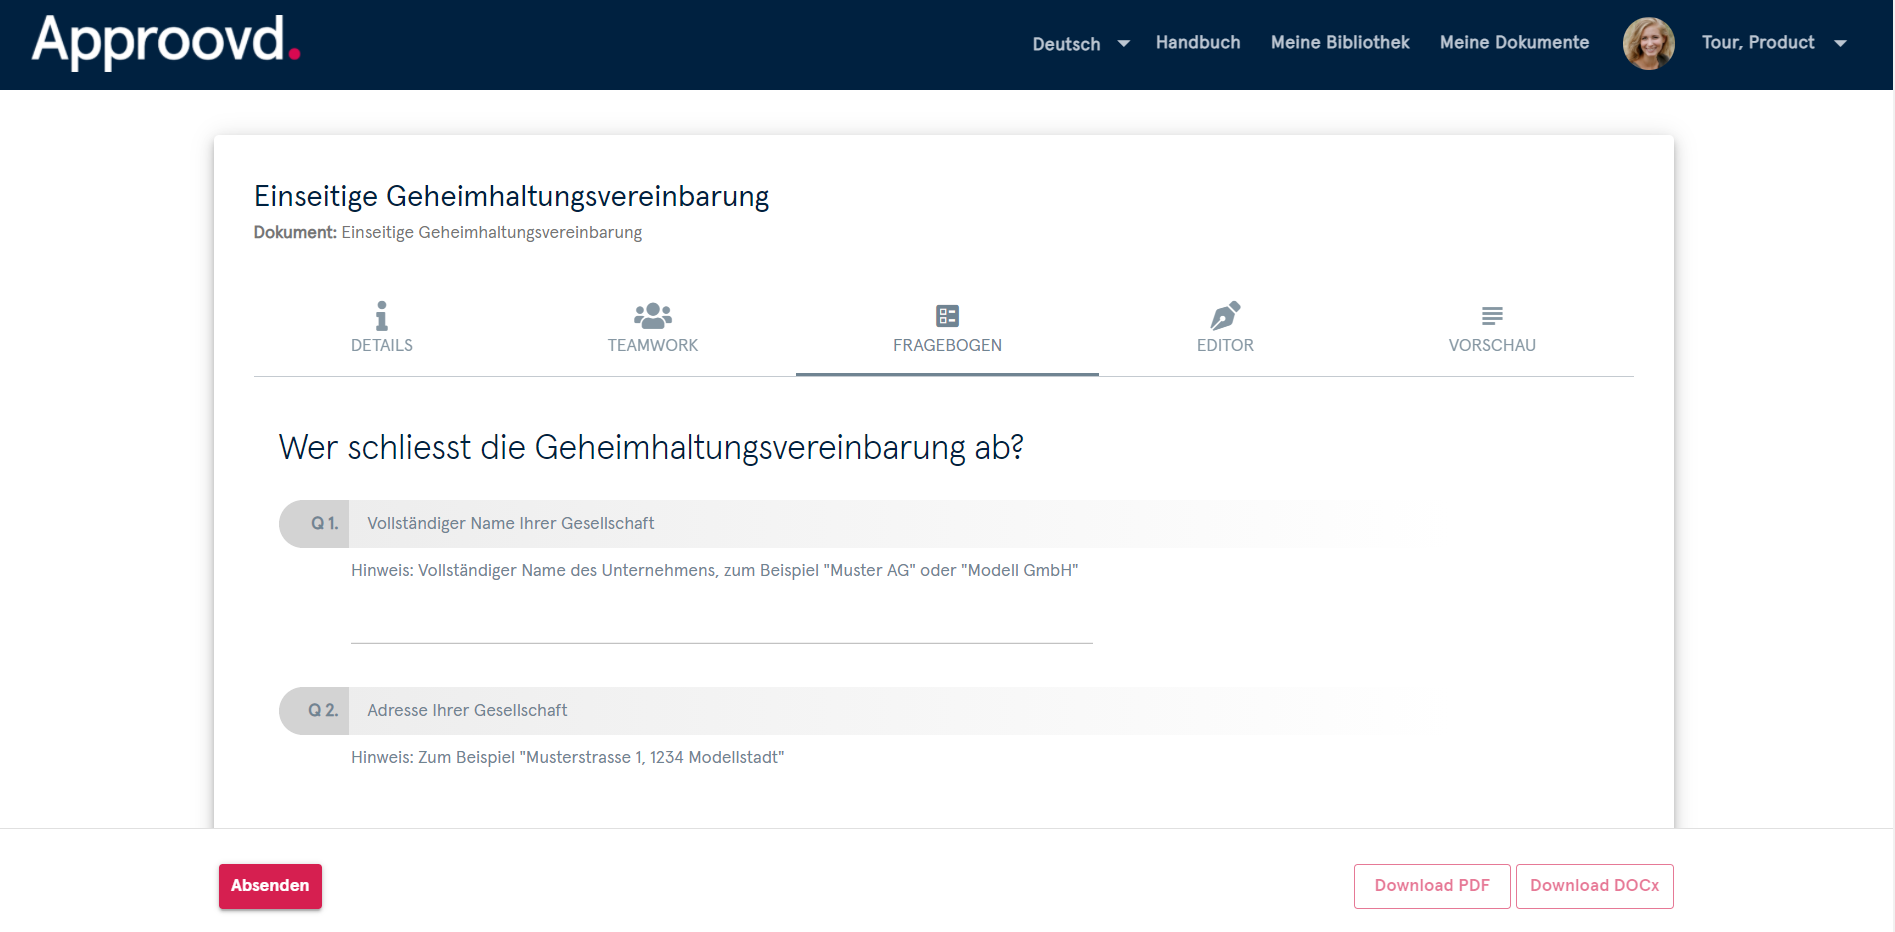The width and height of the screenshot is (1895, 932).
Task: Go to Meine Dokumente
Action: [x=1514, y=42]
